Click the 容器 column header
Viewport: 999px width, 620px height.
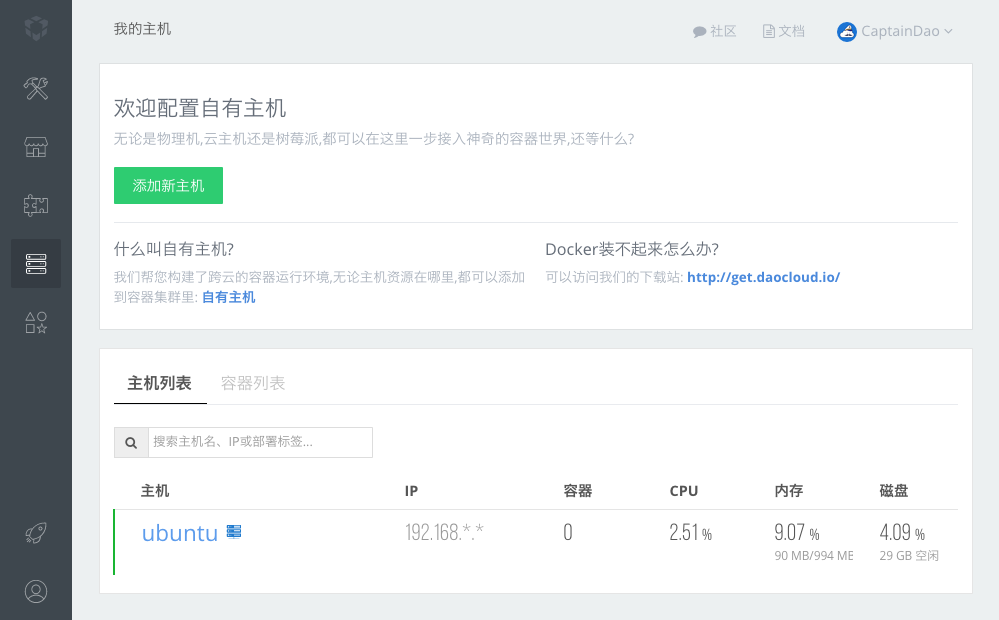tap(578, 491)
